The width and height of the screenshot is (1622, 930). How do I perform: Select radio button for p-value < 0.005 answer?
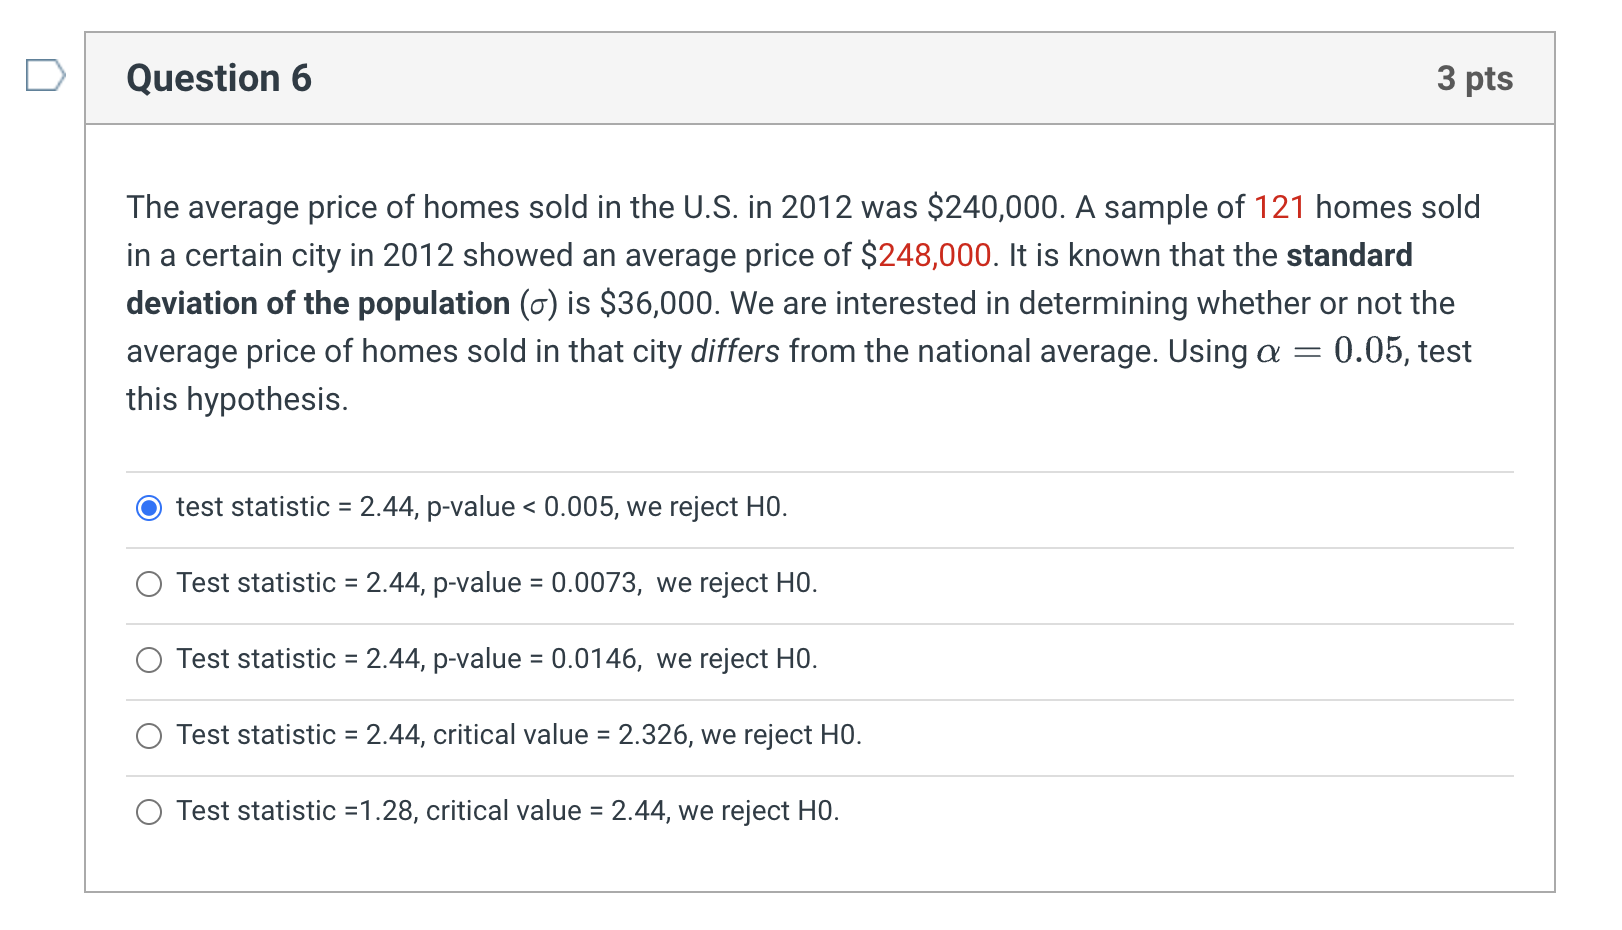(149, 508)
